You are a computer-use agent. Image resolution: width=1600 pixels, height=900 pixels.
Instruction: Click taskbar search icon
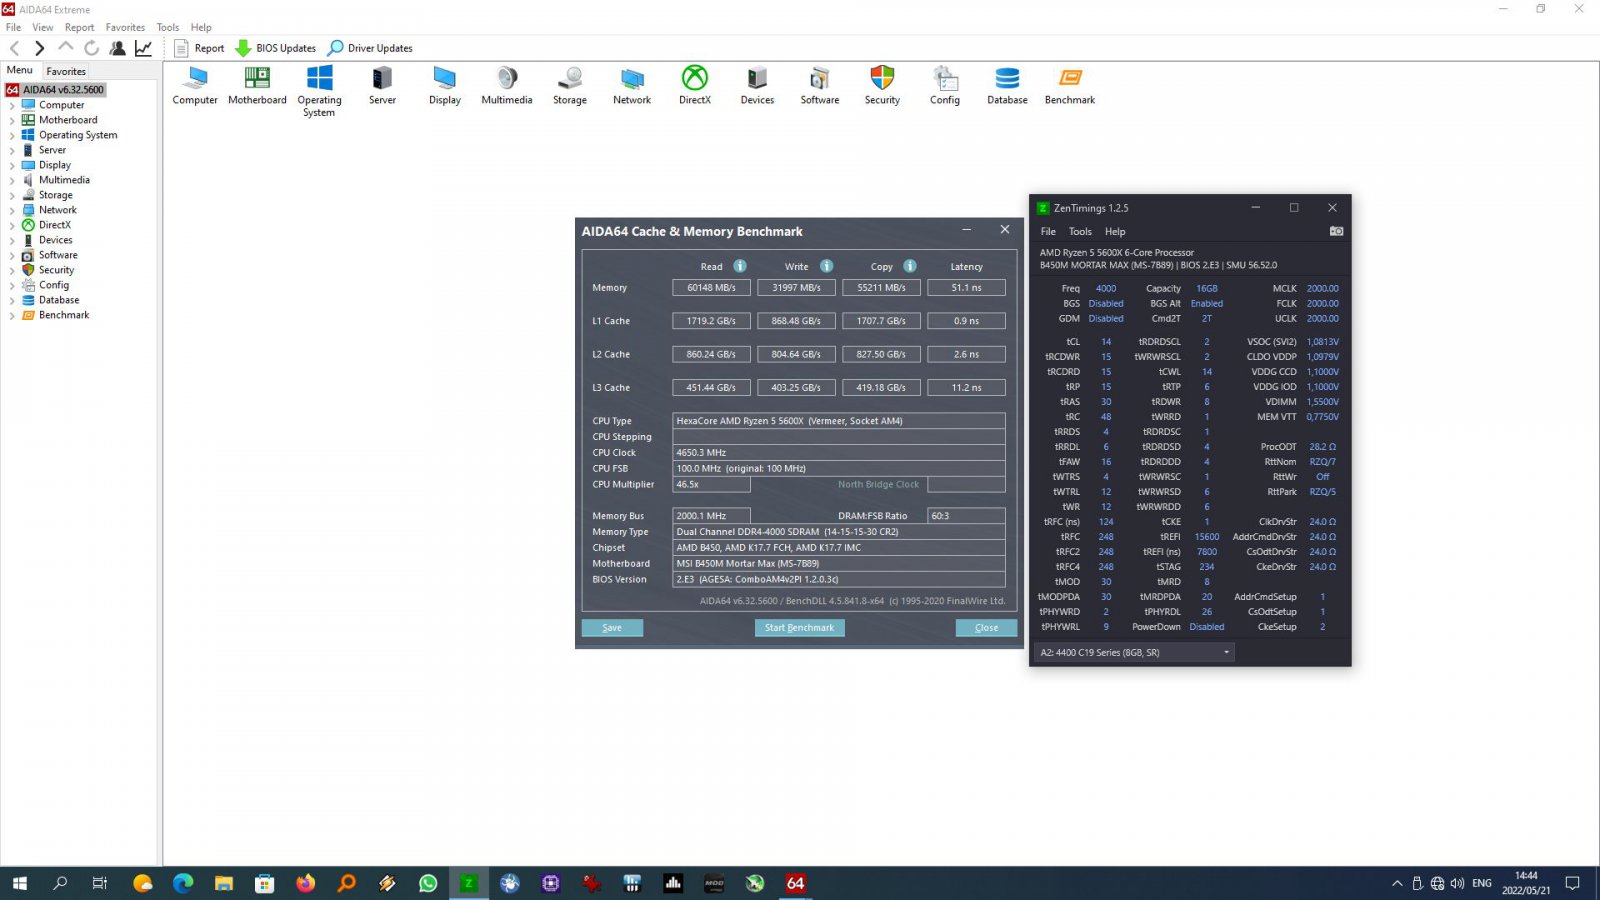60,883
